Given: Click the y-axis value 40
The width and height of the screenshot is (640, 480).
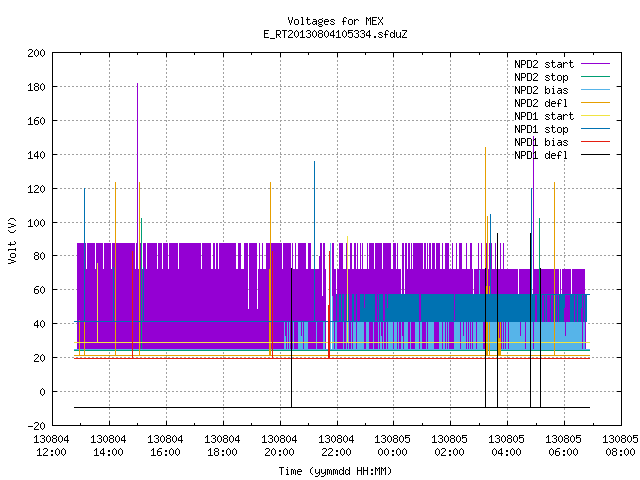Looking at the screenshot, I should coord(39,324).
